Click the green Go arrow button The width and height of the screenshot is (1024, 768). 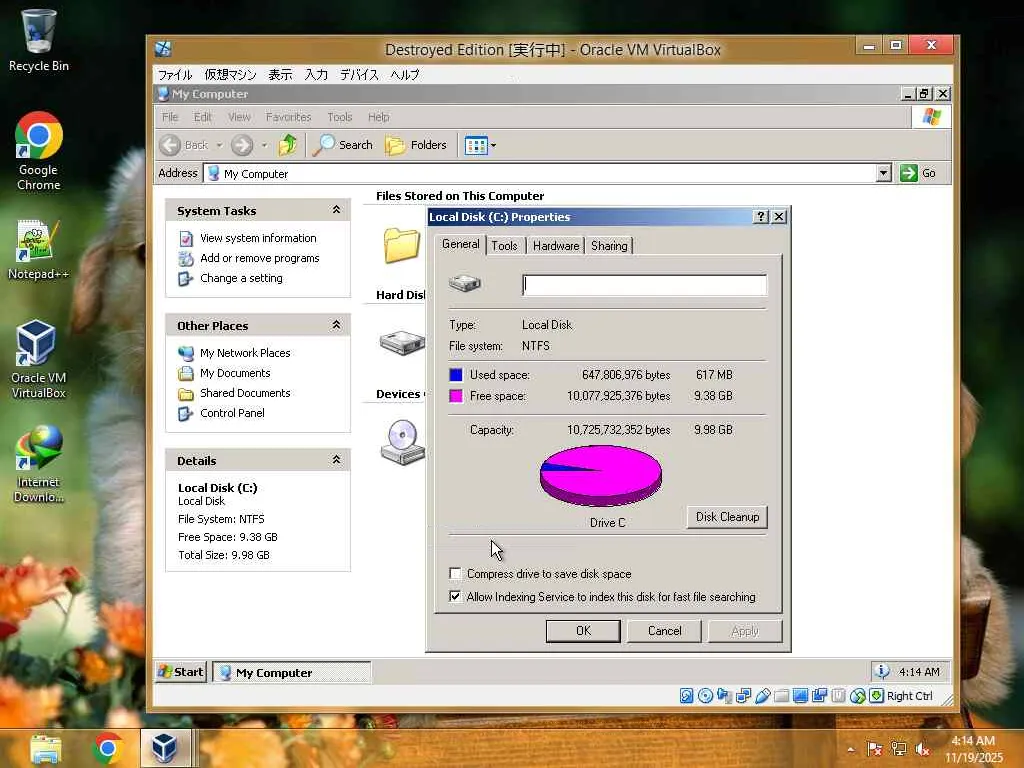tap(908, 173)
